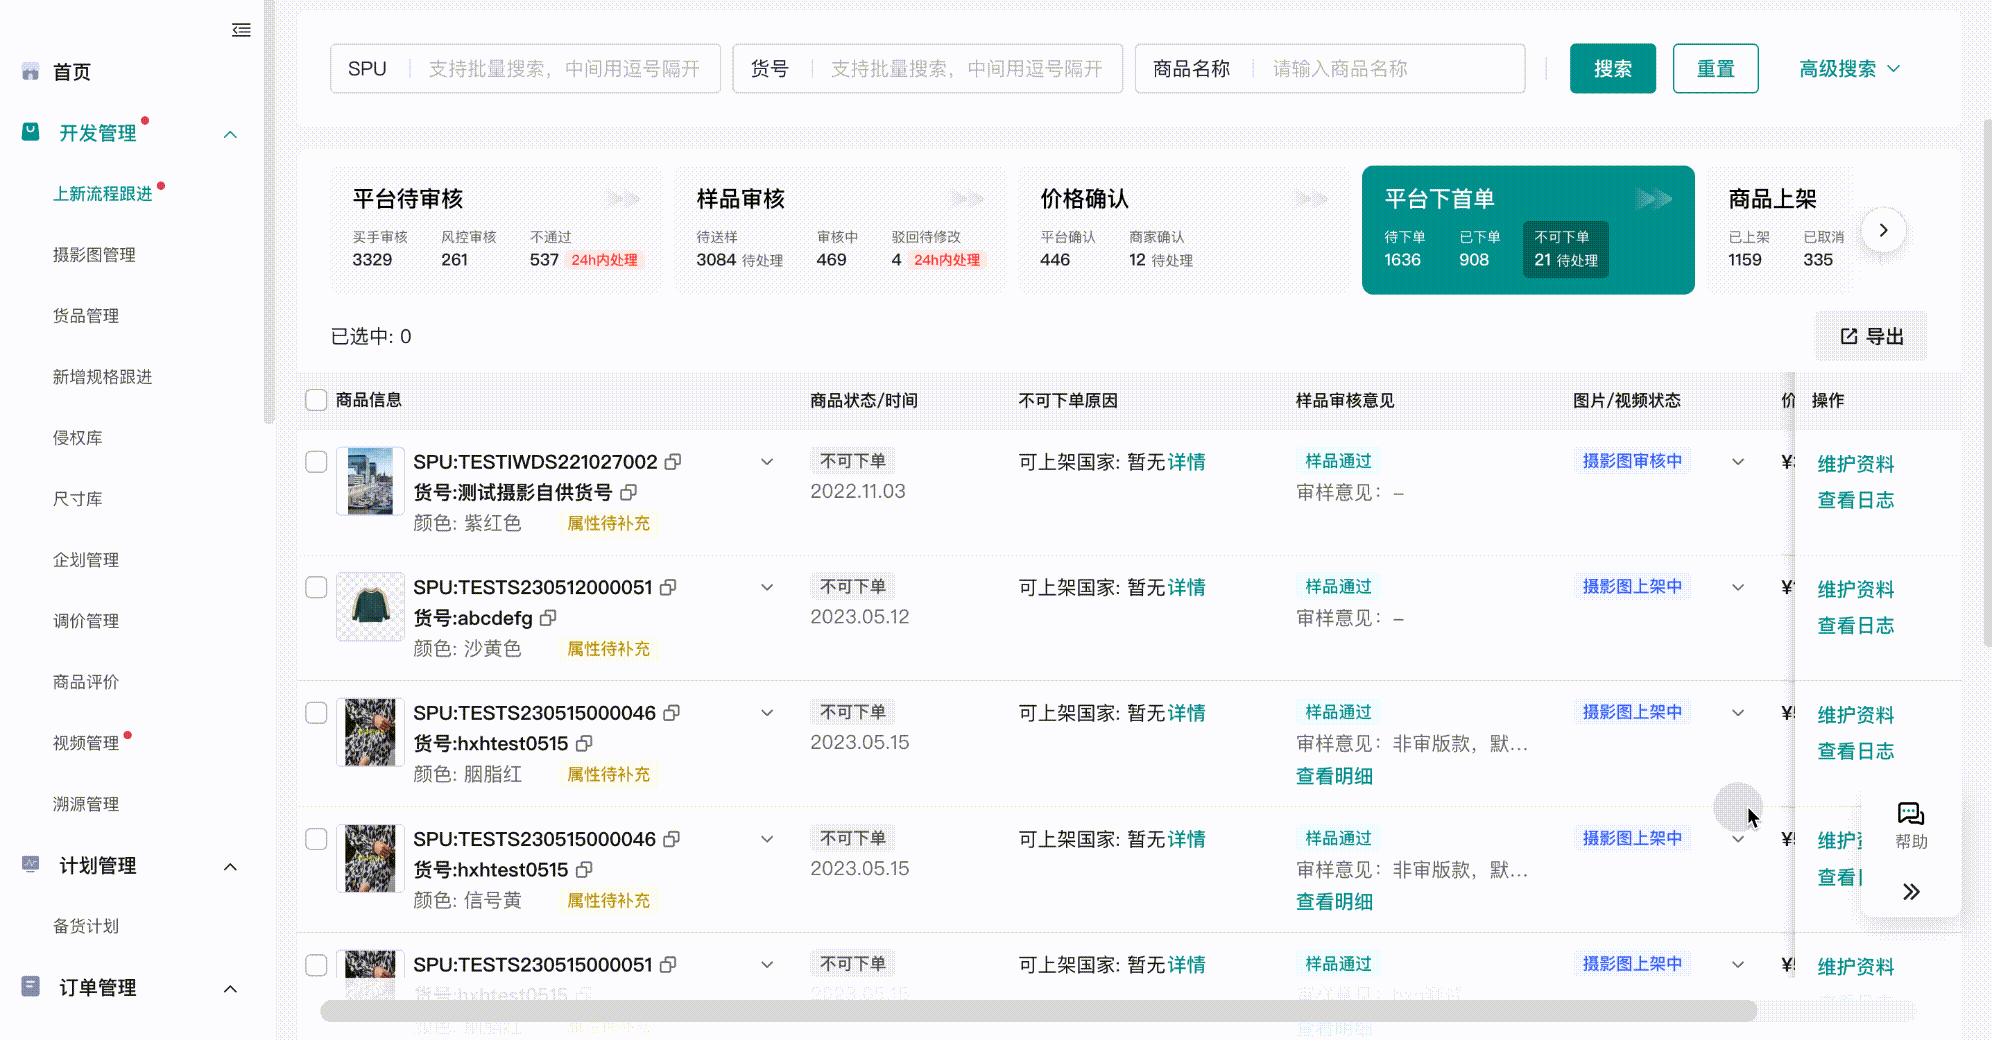
Task: Select all rows with header checkbox
Action: click(316, 400)
